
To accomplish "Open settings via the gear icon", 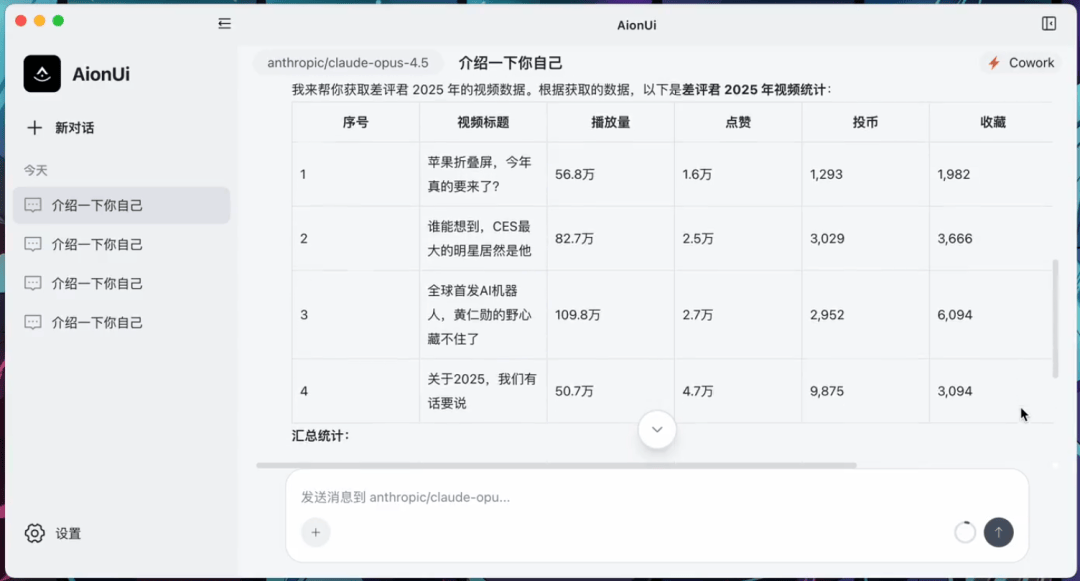I will (36, 533).
